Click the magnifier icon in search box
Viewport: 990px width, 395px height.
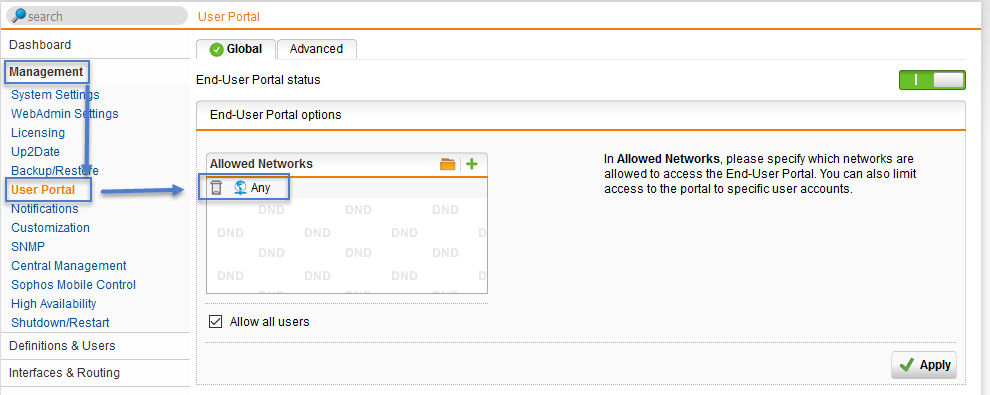(x=19, y=15)
